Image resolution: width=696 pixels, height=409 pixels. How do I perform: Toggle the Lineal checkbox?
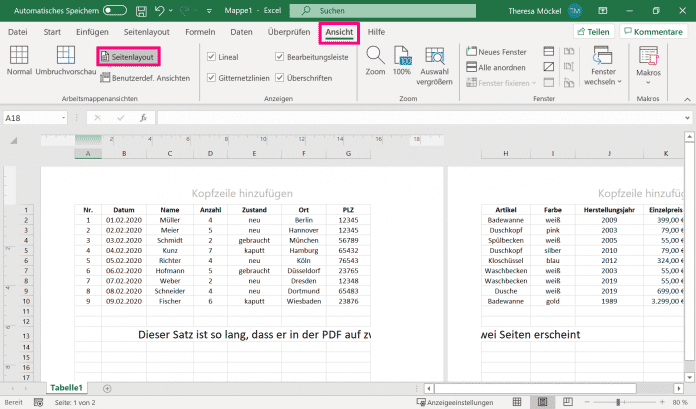[x=212, y=57]
